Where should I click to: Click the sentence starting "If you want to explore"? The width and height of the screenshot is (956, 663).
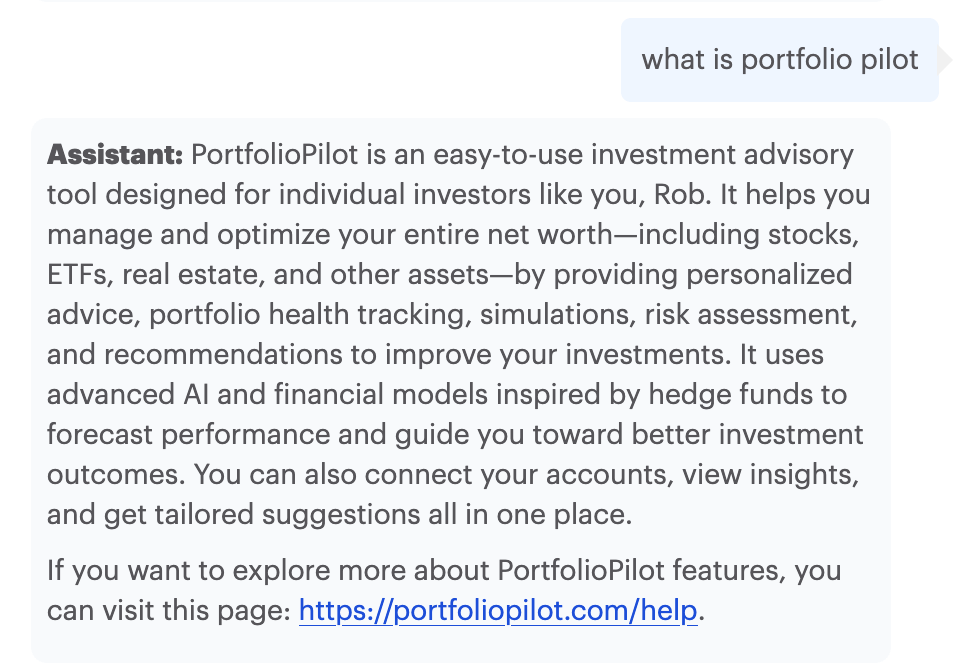coord(444,572)
